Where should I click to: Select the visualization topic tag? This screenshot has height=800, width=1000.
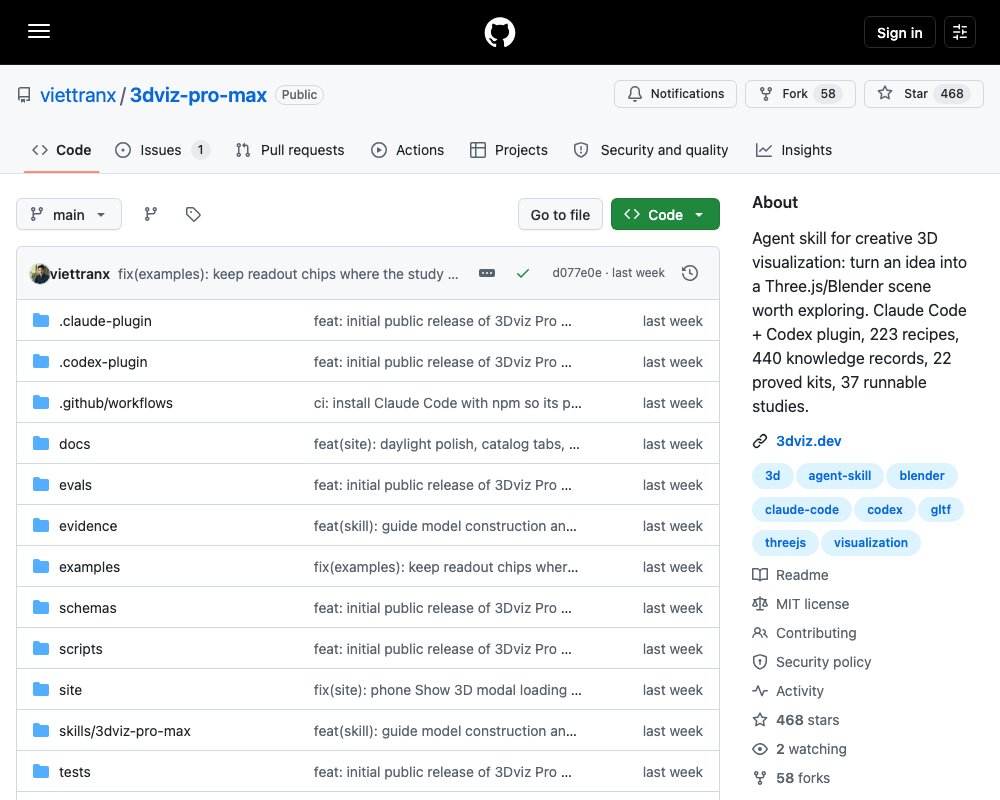(x=871, y=542)
